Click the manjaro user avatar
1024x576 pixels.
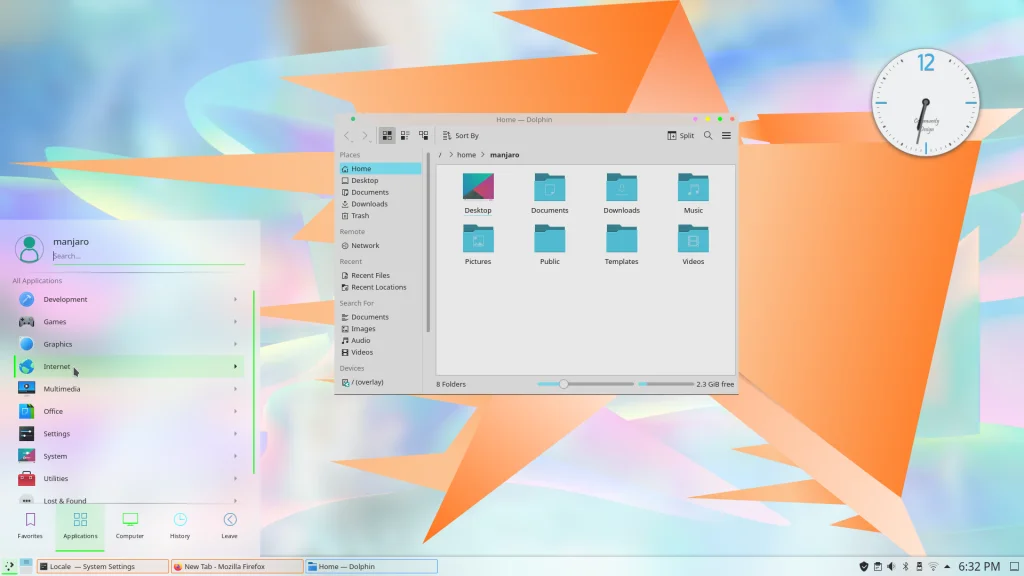point(29,249)
